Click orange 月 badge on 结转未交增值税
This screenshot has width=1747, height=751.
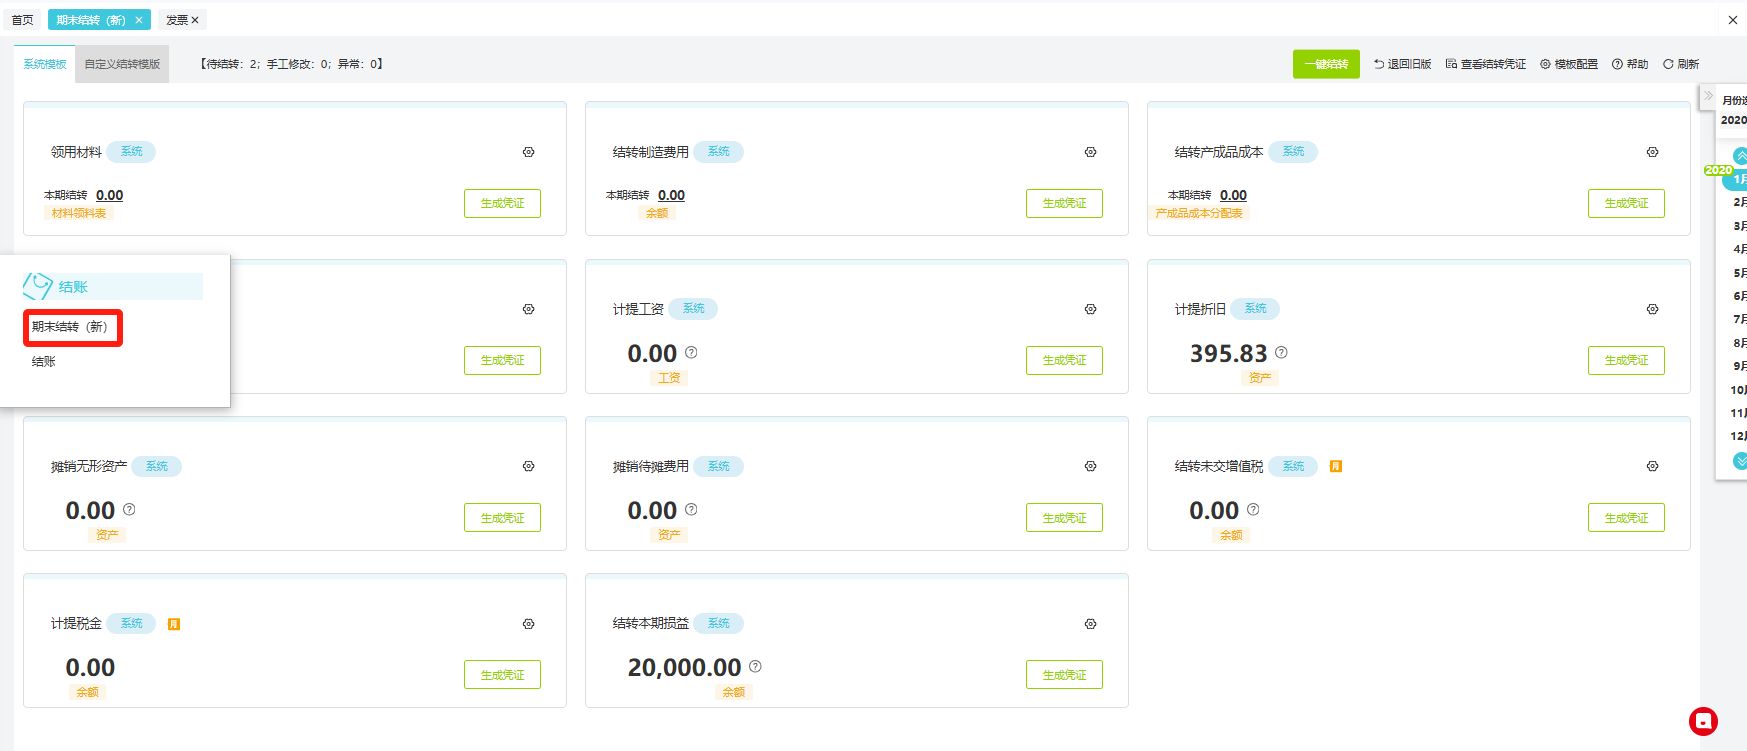[1335, 466]
